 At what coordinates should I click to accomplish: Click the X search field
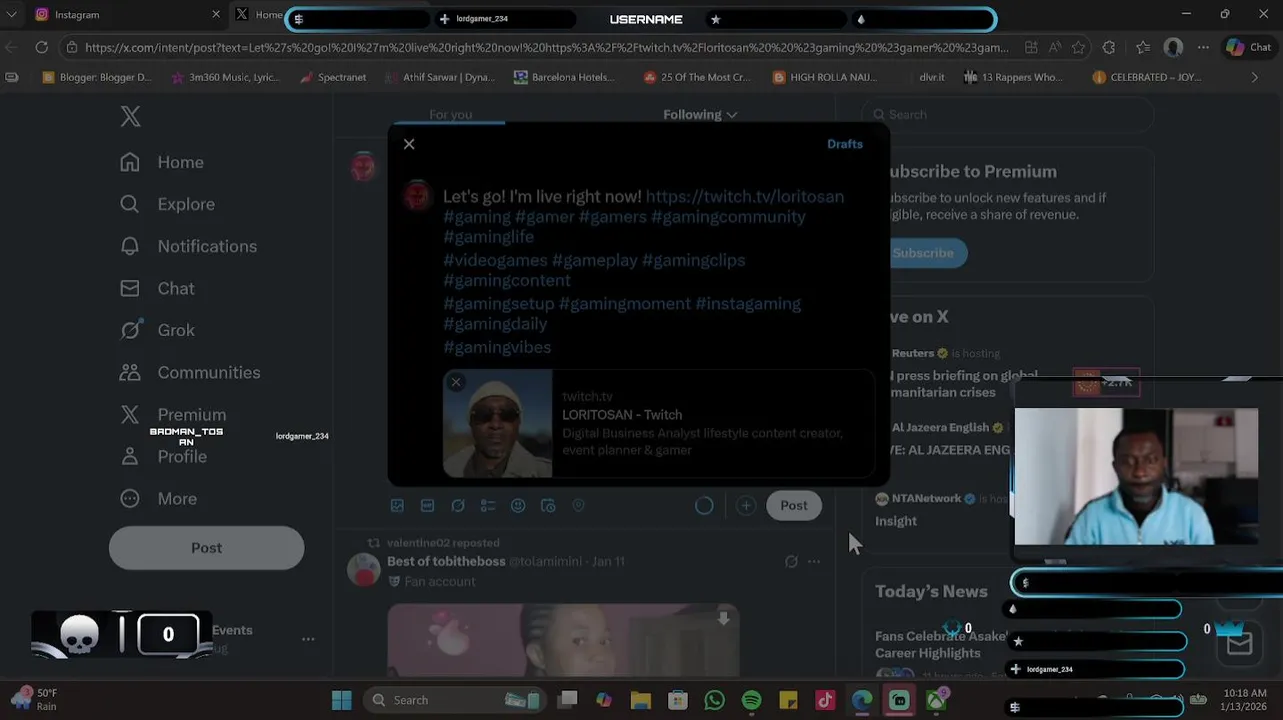click(1008, 114)
